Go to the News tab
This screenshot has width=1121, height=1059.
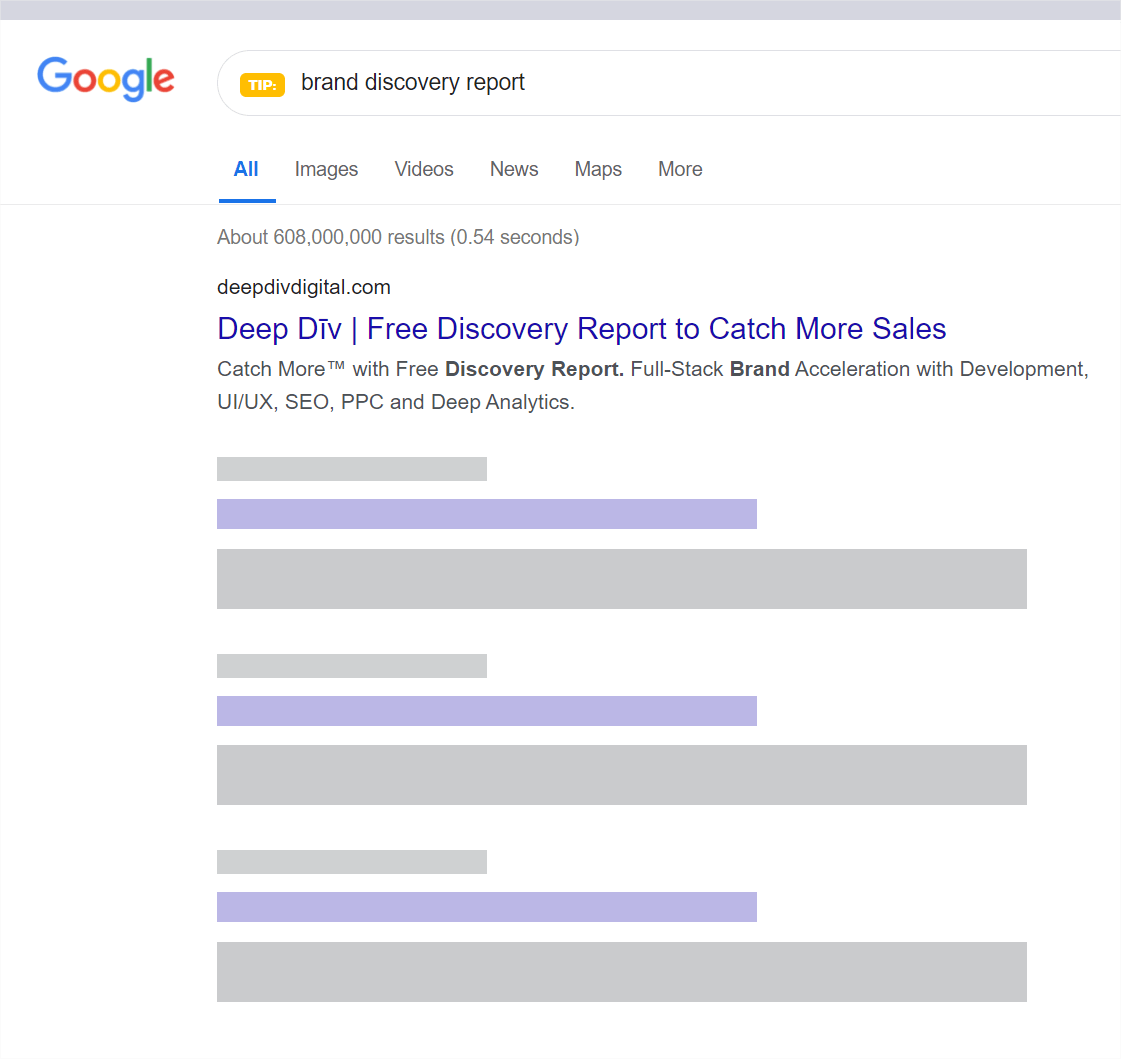point(514,169)
